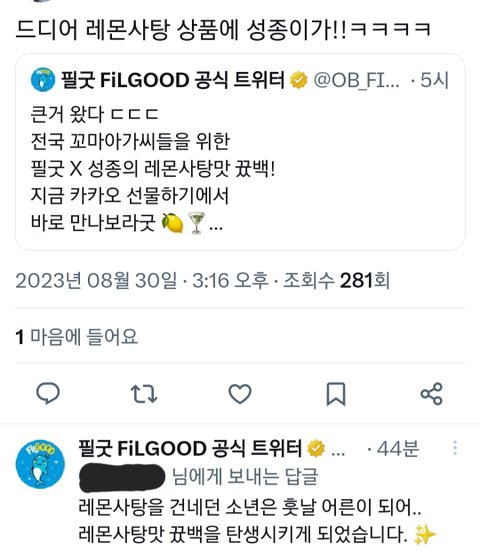Click 님에게 보내는 답글 reply-to text

[245, 476]
